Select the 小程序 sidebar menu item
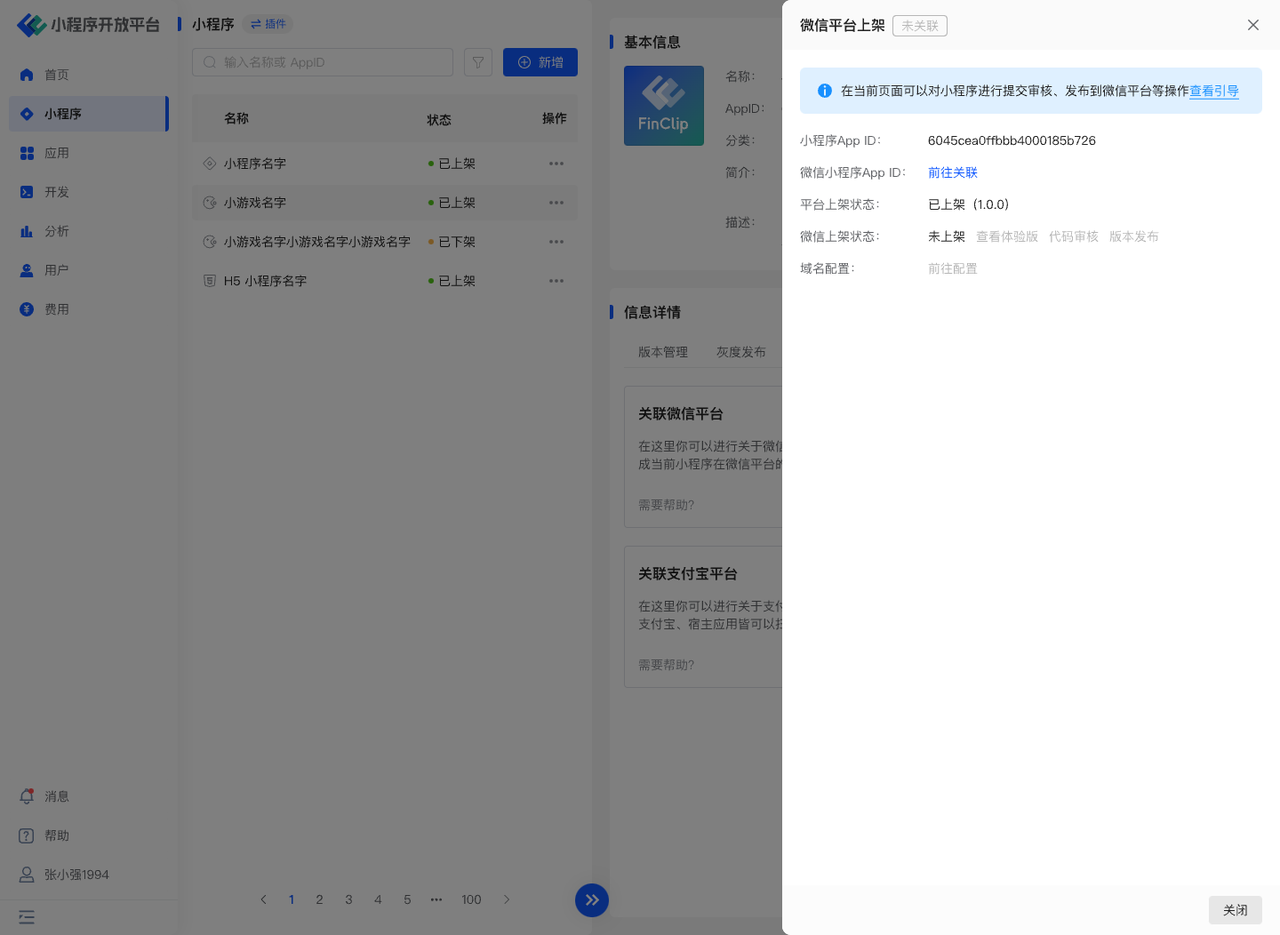The width and height of the screenshot is (1280, 935). [88, 114]
